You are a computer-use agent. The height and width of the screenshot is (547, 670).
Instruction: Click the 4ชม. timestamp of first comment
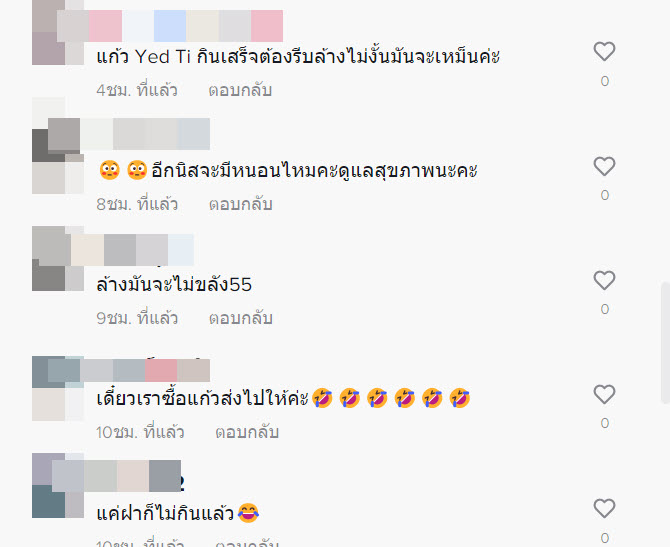(137, 90)
